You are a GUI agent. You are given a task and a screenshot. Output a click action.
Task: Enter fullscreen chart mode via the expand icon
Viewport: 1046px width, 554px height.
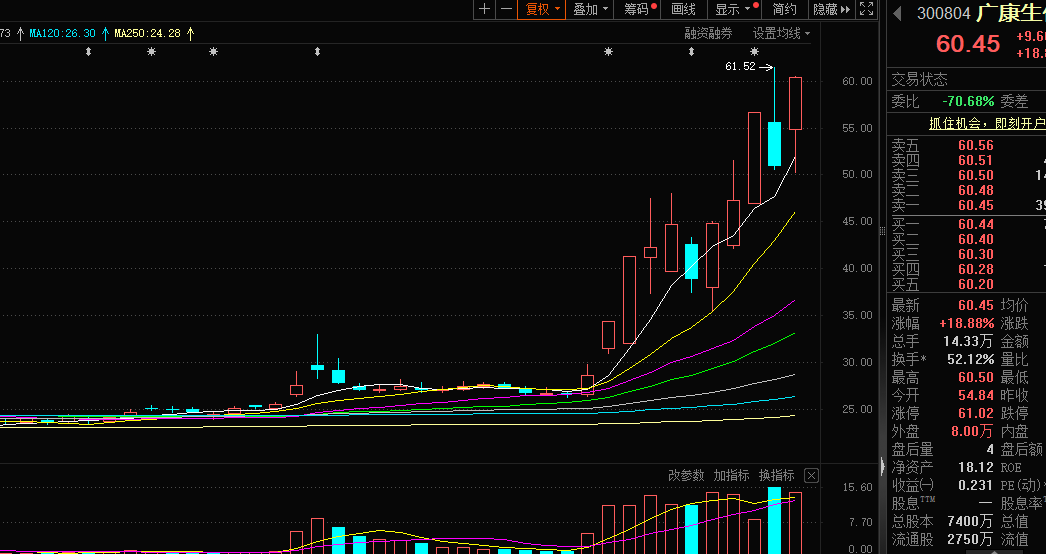click(867, 9)
